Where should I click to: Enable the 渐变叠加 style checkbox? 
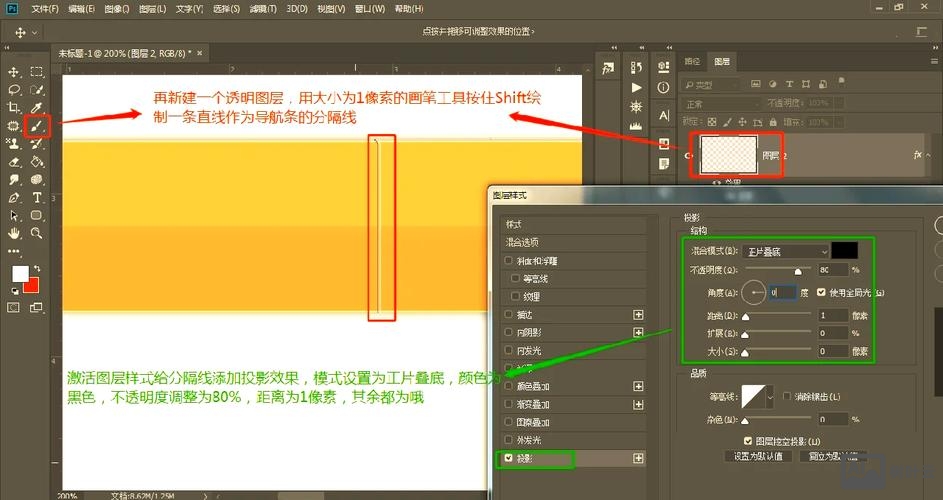click(x=508, y=404)
